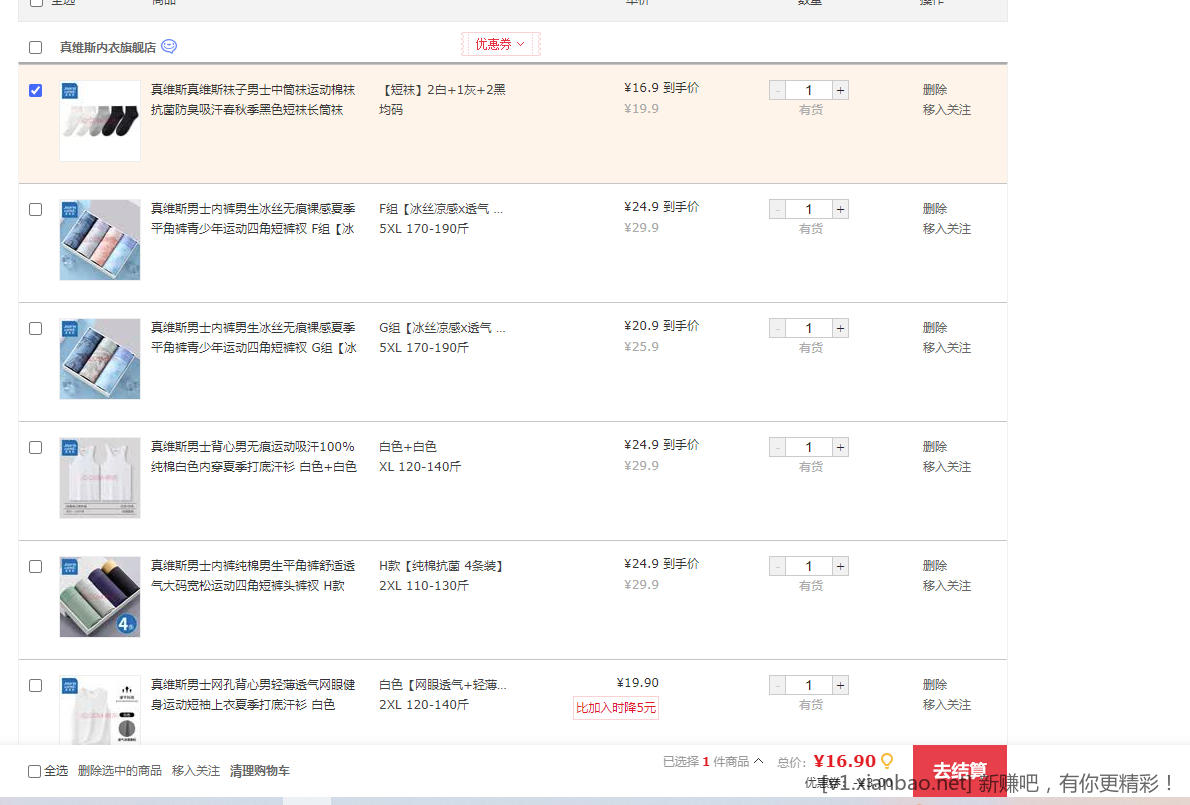Open customer service chat icon beside store name

[169, 46]
